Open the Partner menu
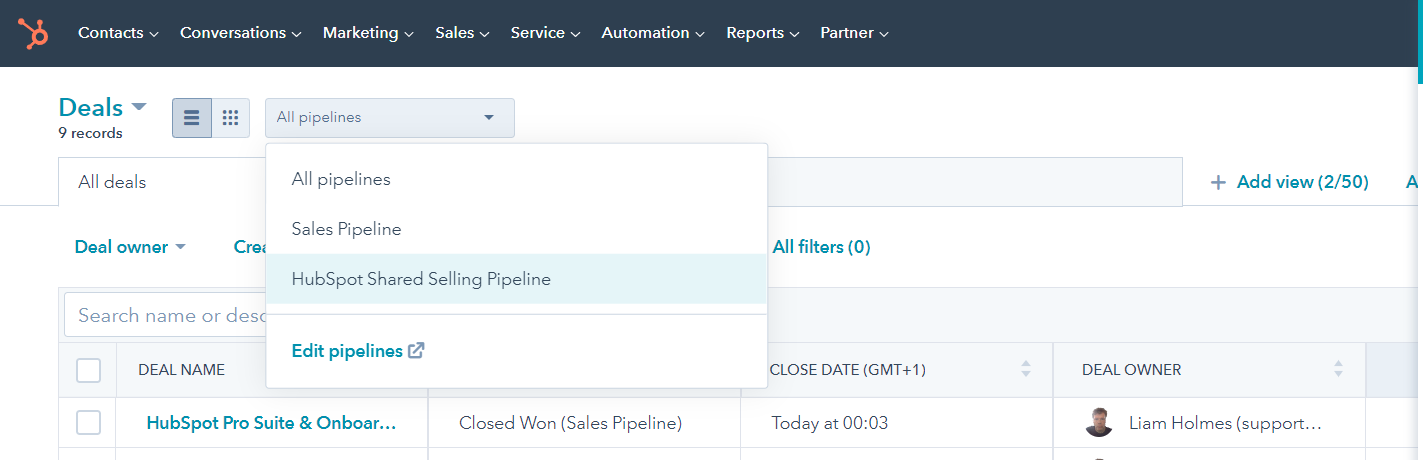Image resolution: width=1423 pixels, height=460 pixels. pos(854,33)
